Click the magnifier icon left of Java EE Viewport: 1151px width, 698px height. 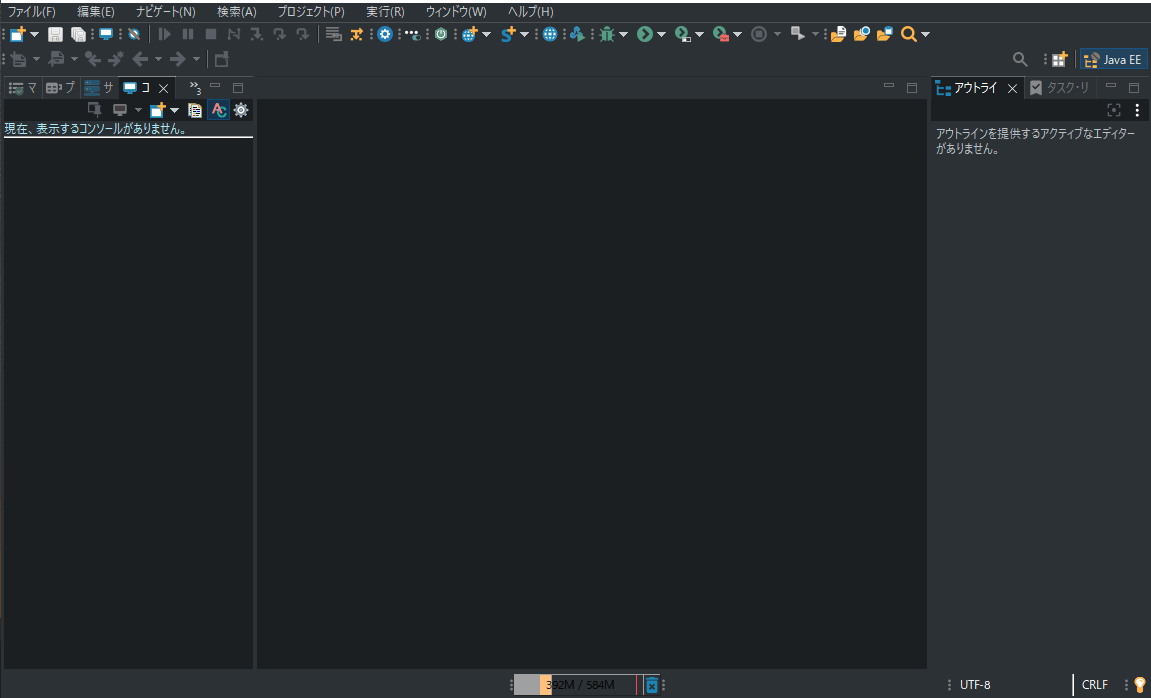coord(1020,60)
